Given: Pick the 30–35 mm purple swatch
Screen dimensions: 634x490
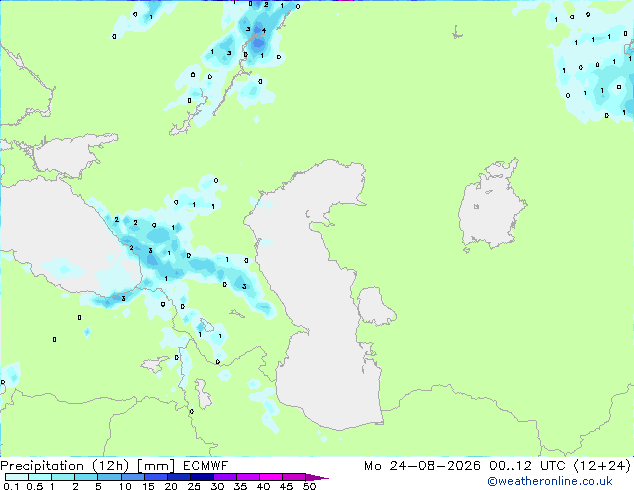Looking at the screenshot, I should [x=225, y=477].
